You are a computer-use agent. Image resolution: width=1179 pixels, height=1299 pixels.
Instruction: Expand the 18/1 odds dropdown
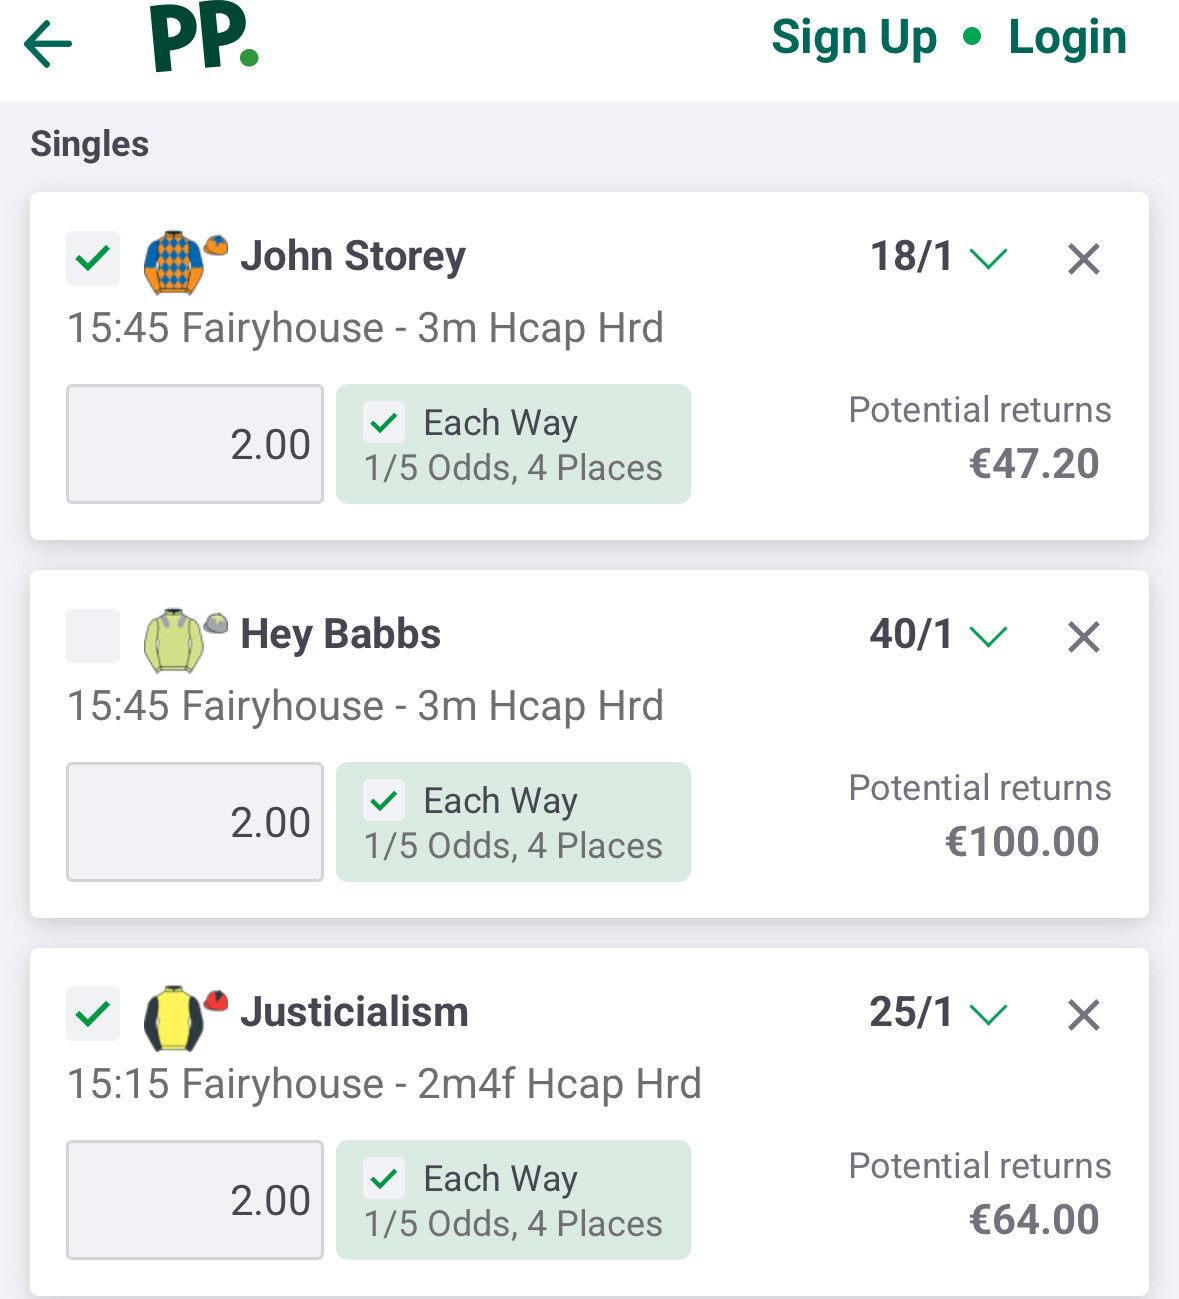pyautogui.click(x=988, y=259)
